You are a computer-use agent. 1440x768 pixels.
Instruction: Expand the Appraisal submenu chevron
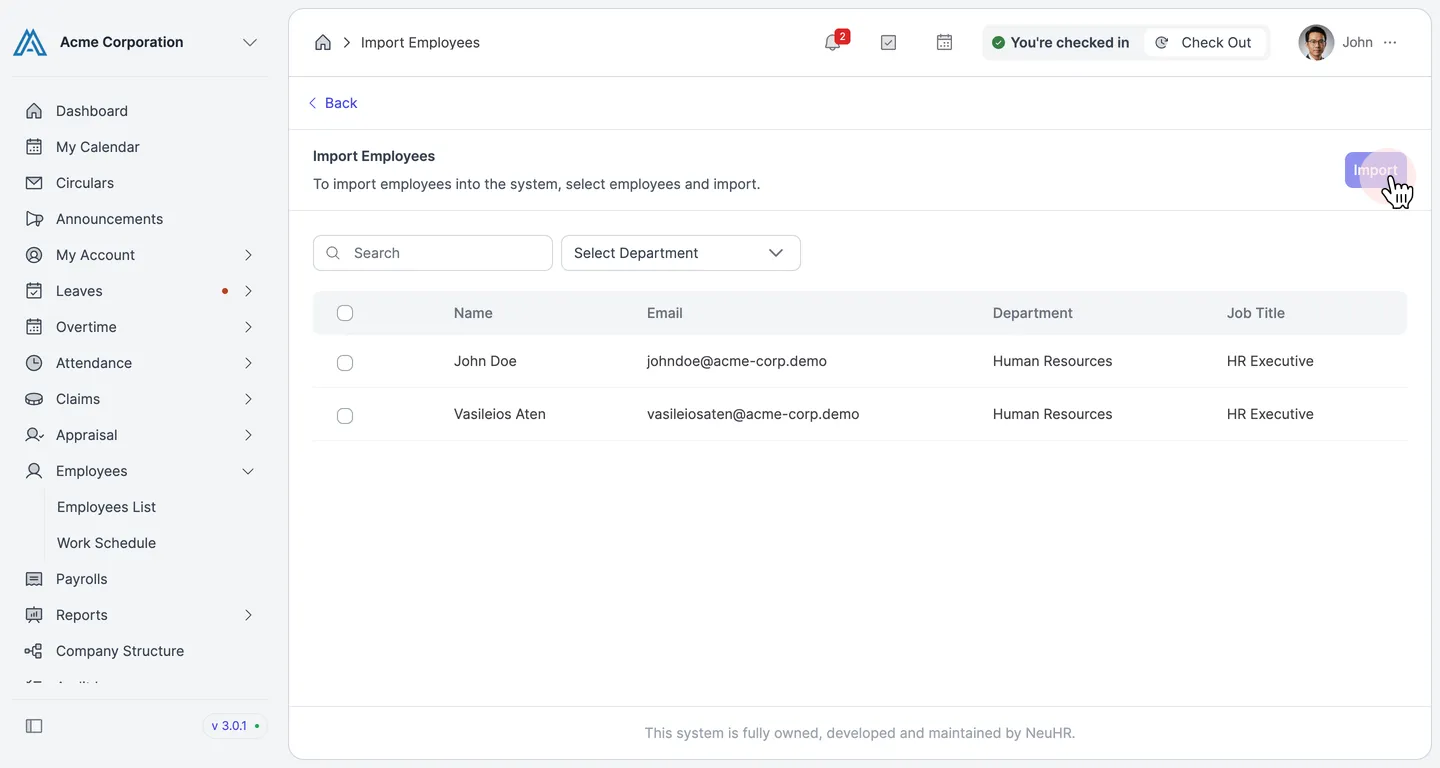(x=248, y=435)
